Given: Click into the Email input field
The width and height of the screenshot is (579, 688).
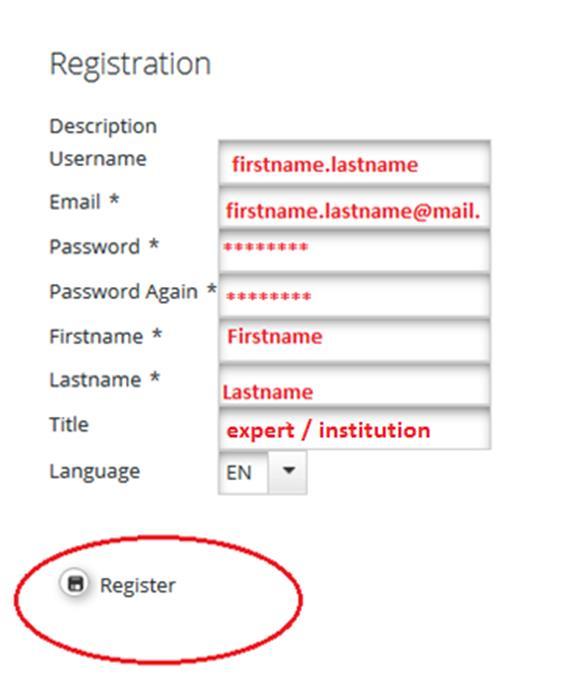Looking at the screenshot, I should pos(354,208).
